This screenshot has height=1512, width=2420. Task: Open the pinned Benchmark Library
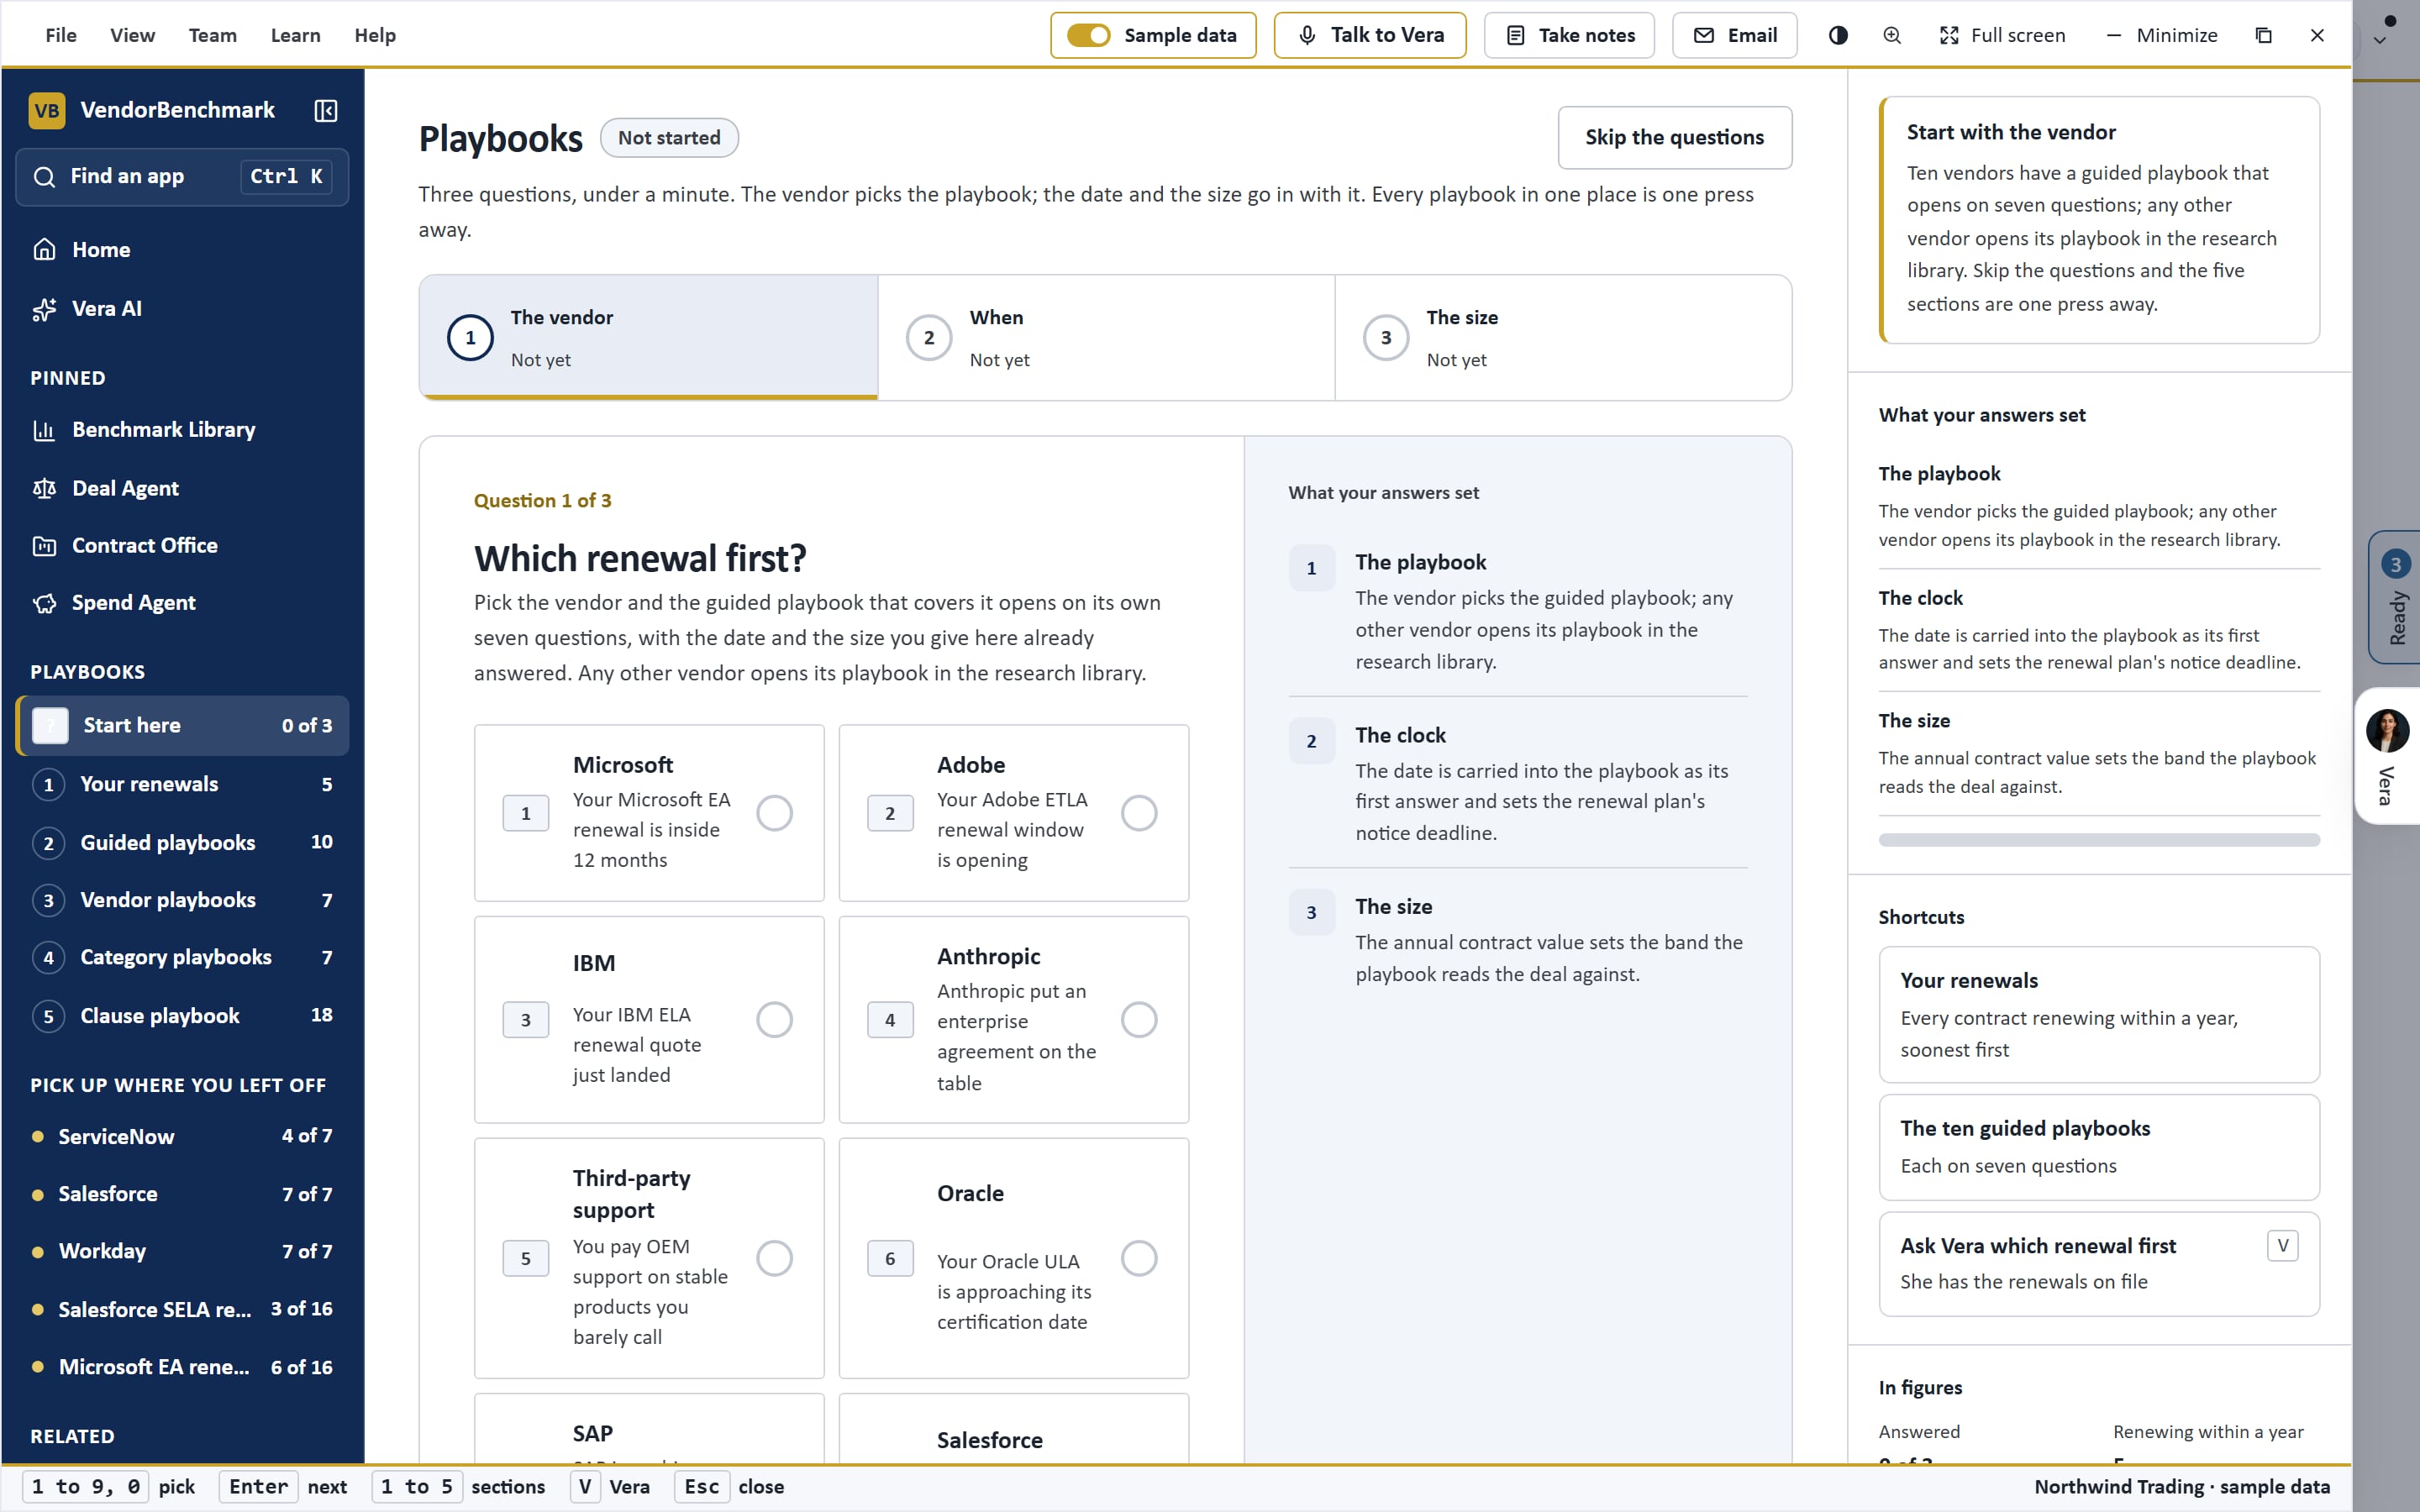coord(182,430)
